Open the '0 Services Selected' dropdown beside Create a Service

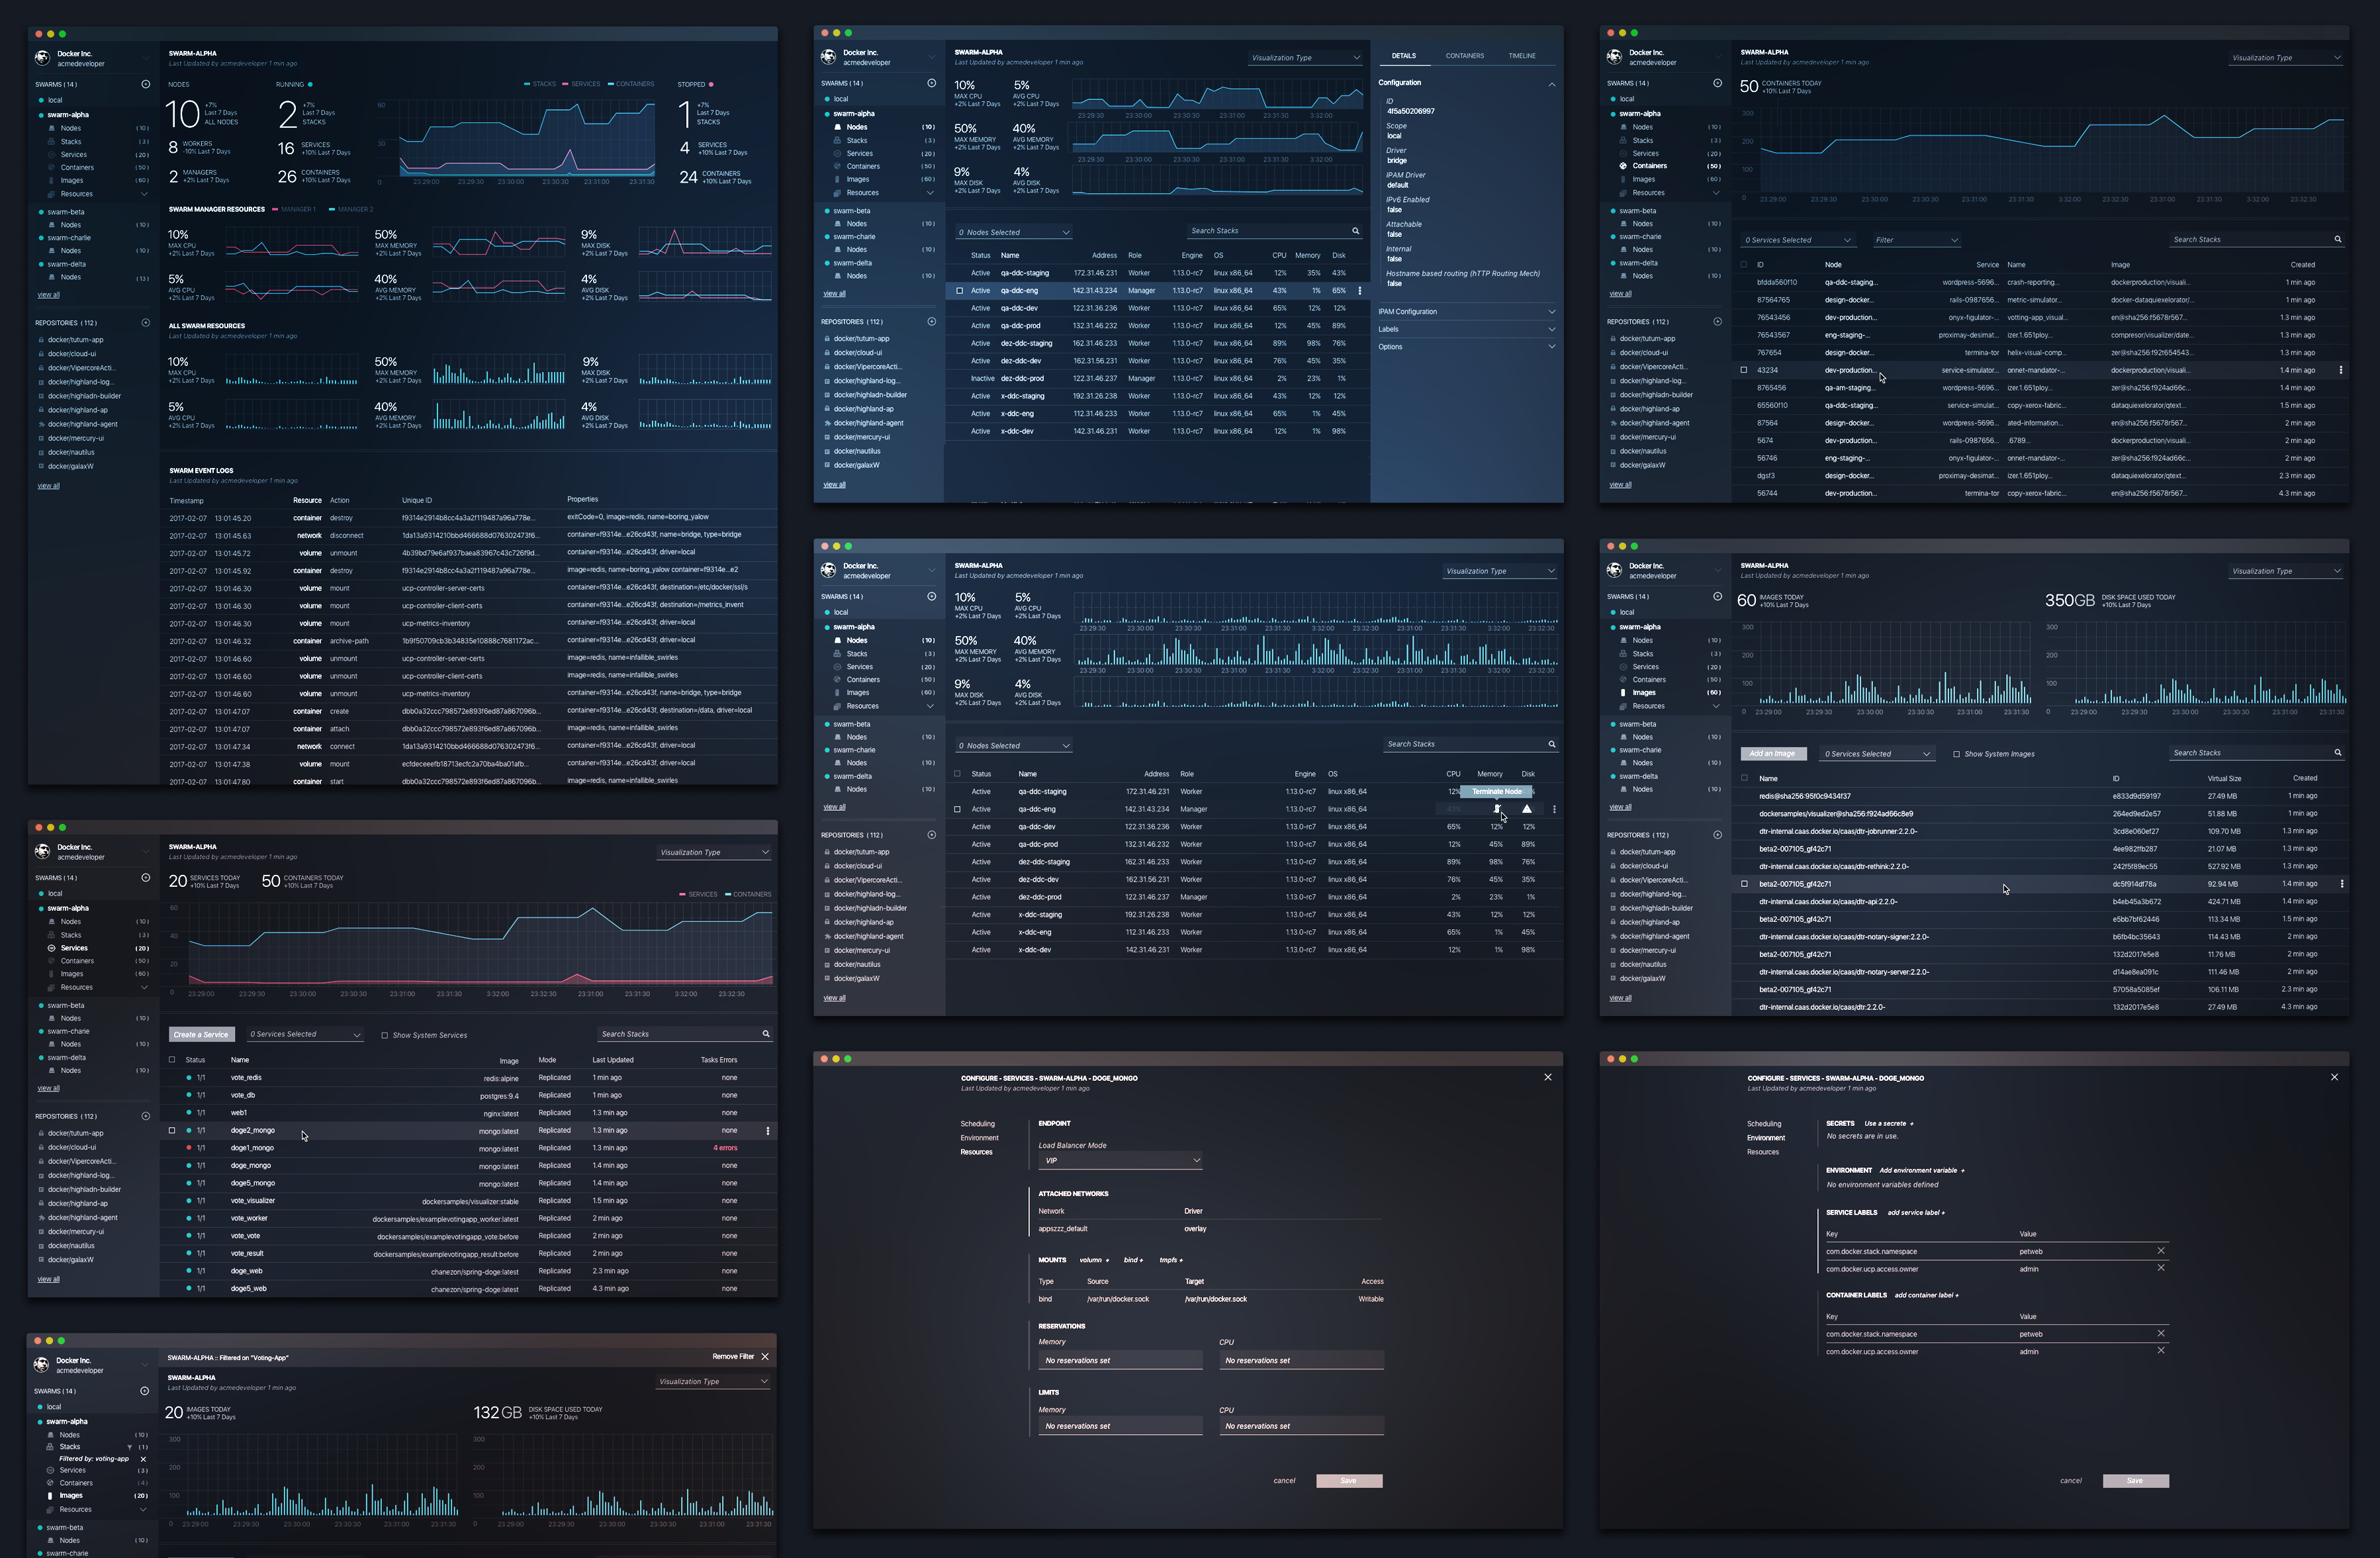click(305, 1035)
